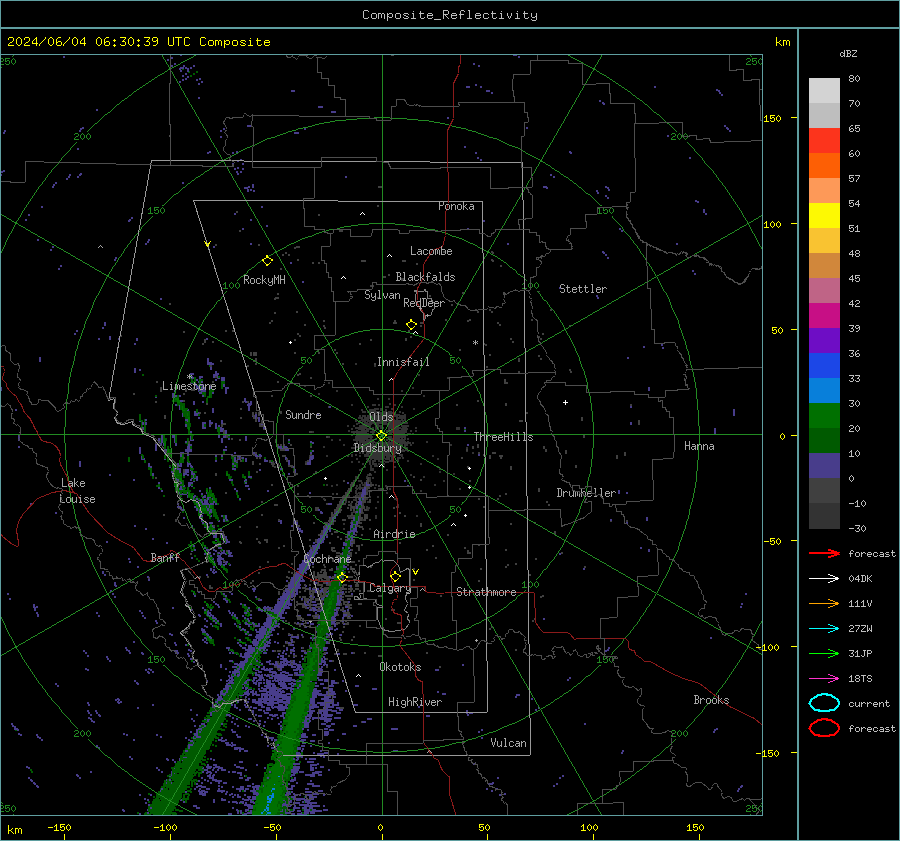Click the Didsbury town label

[x=377, y=448]
